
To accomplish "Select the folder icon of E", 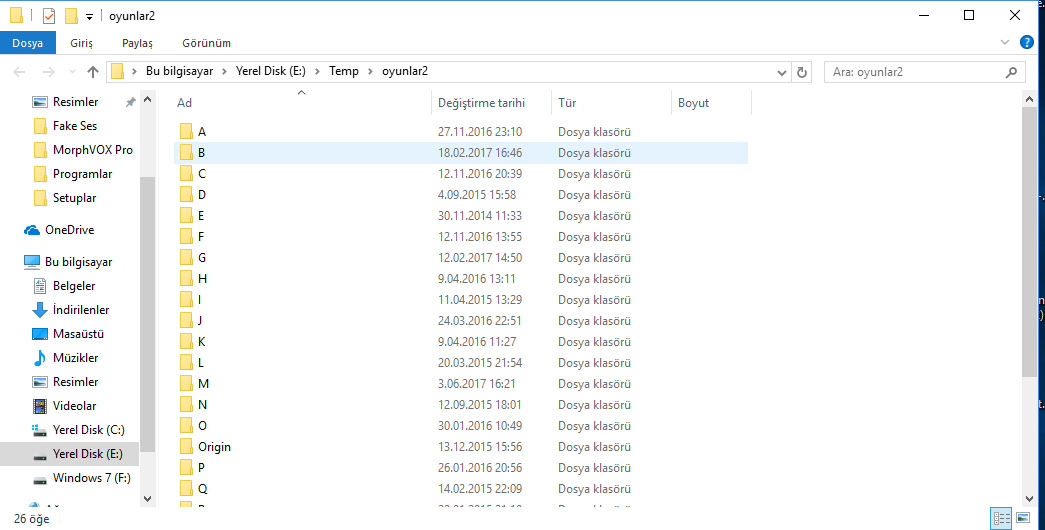I will 187,215.
